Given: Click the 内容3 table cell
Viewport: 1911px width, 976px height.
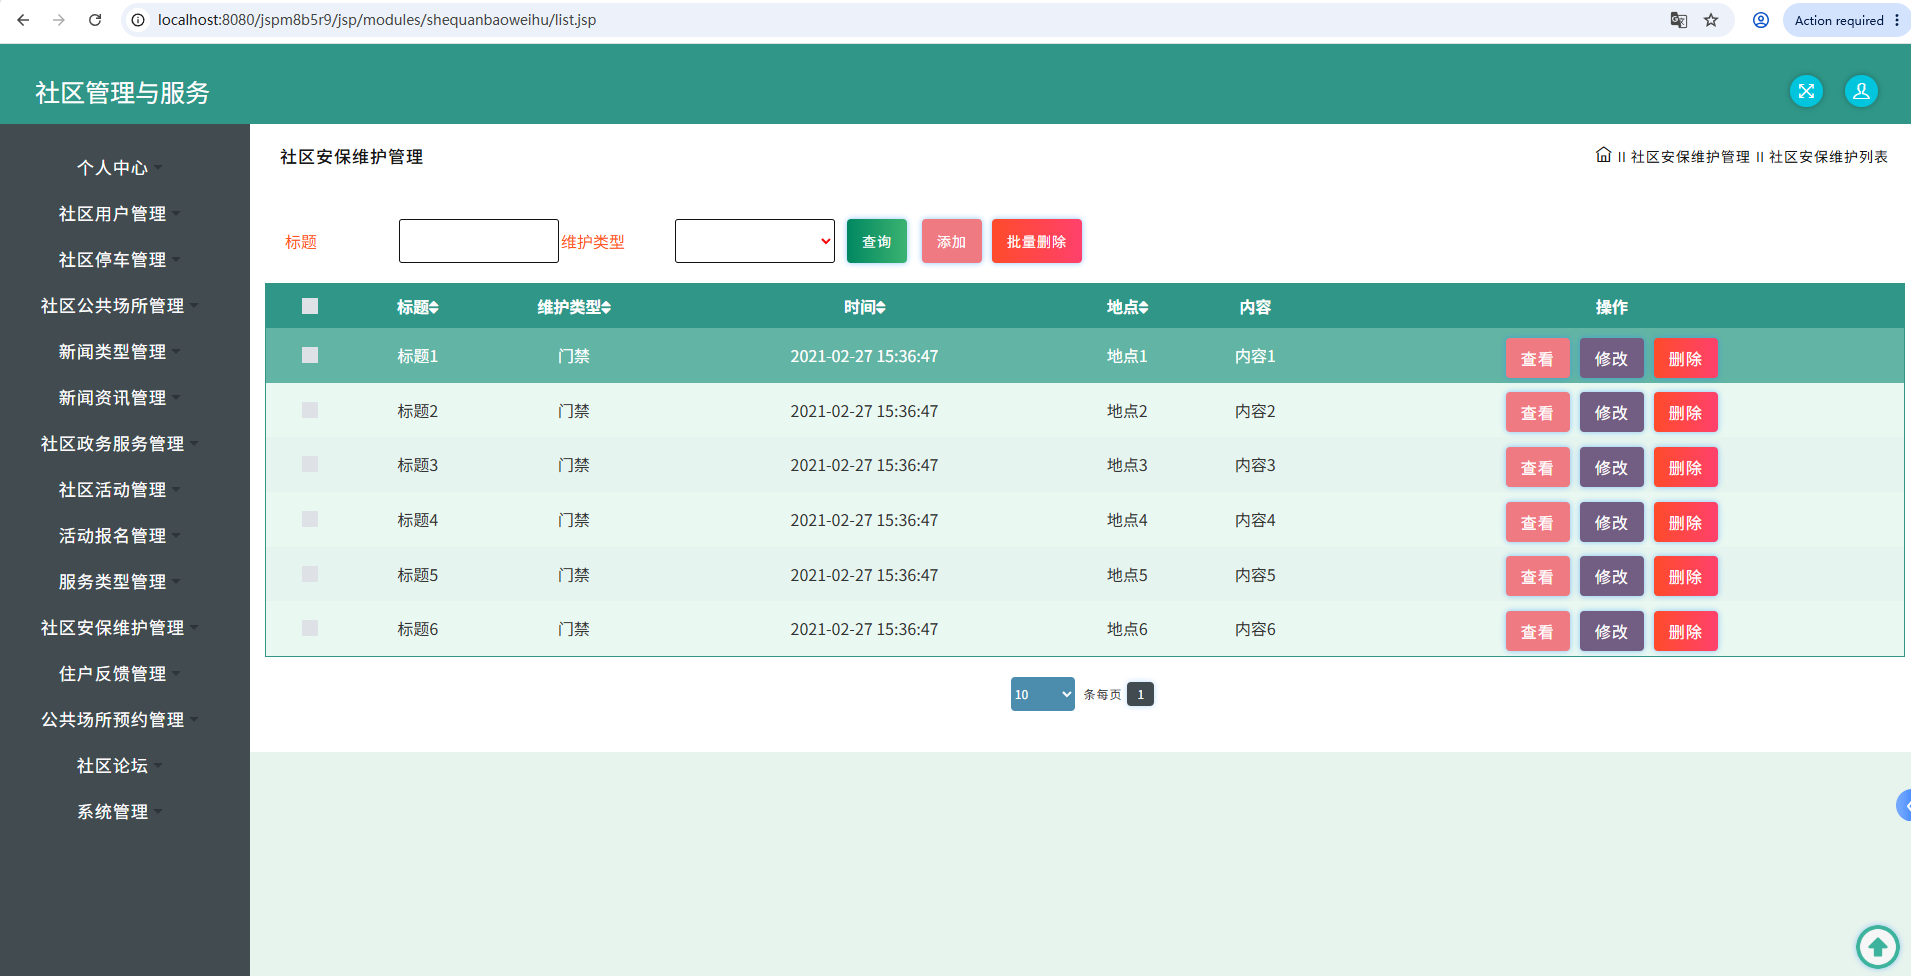Looking at the screenshot, I should point(1255,465).
